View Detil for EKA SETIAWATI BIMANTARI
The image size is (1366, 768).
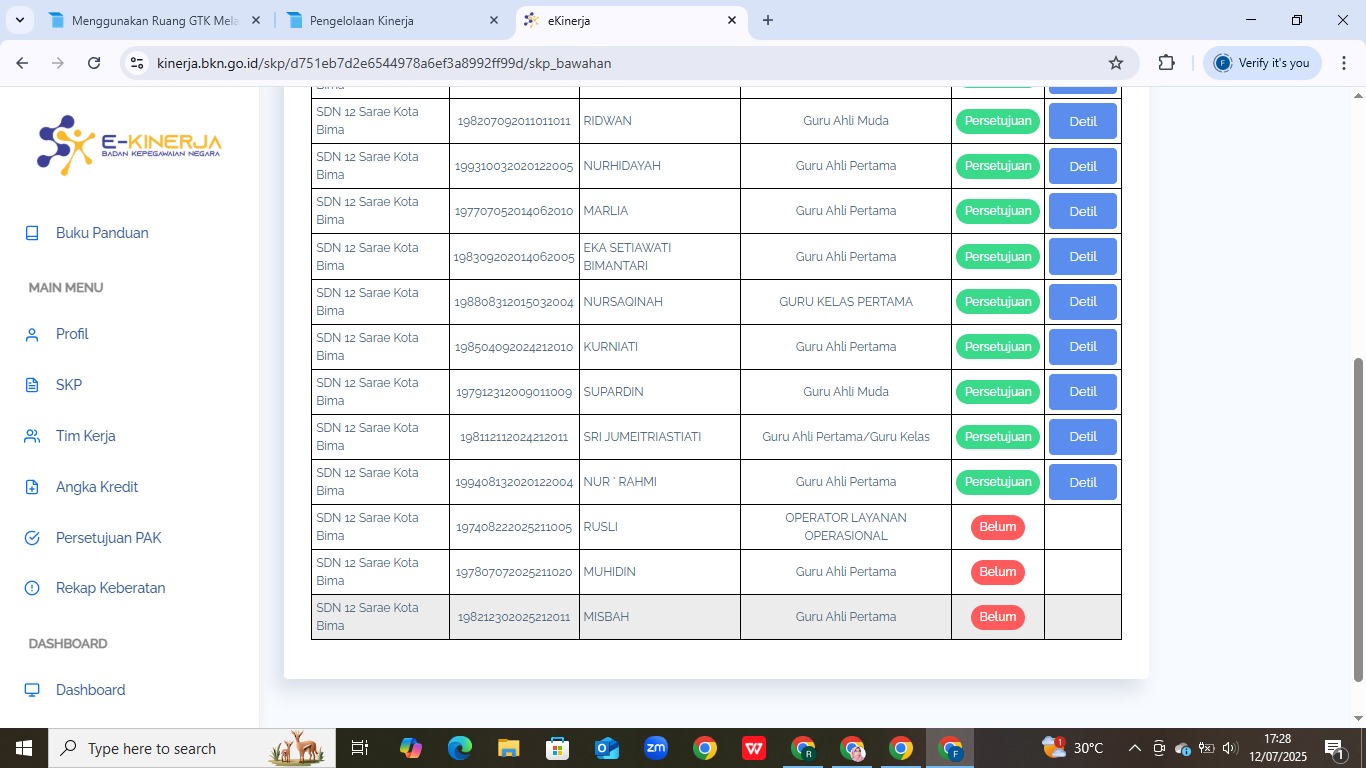coord(1083,256)
